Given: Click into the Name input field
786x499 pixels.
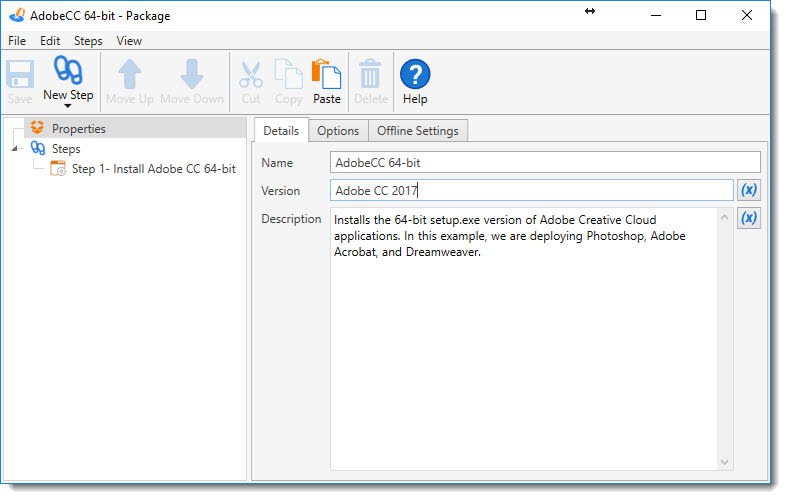Looking at the screenshot, I should 545,162.
